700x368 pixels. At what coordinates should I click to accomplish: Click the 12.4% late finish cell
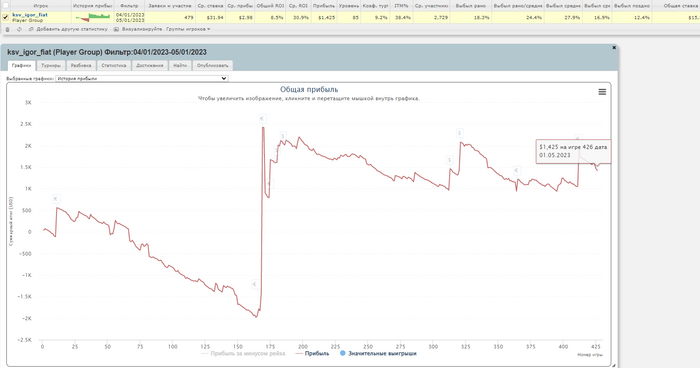[x=632, y=17]
